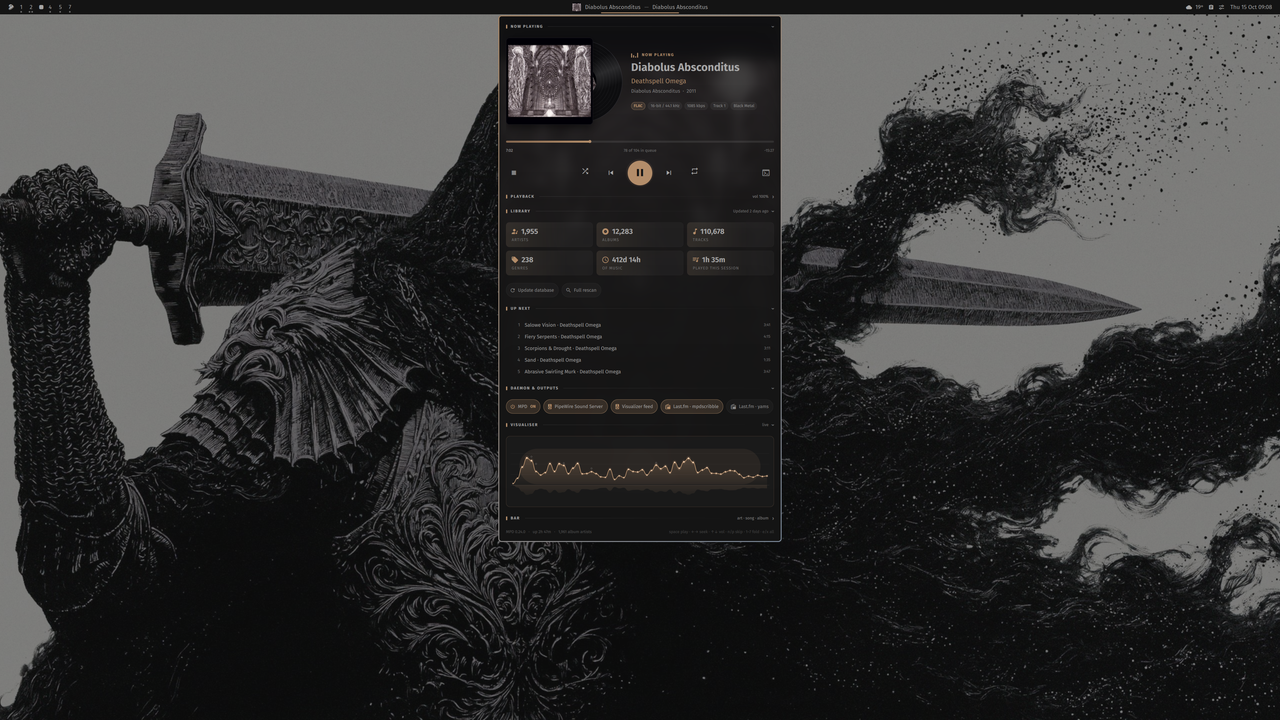Click the refresh icon in Update database
This screenshot has height=720, width=1280.
513,290
